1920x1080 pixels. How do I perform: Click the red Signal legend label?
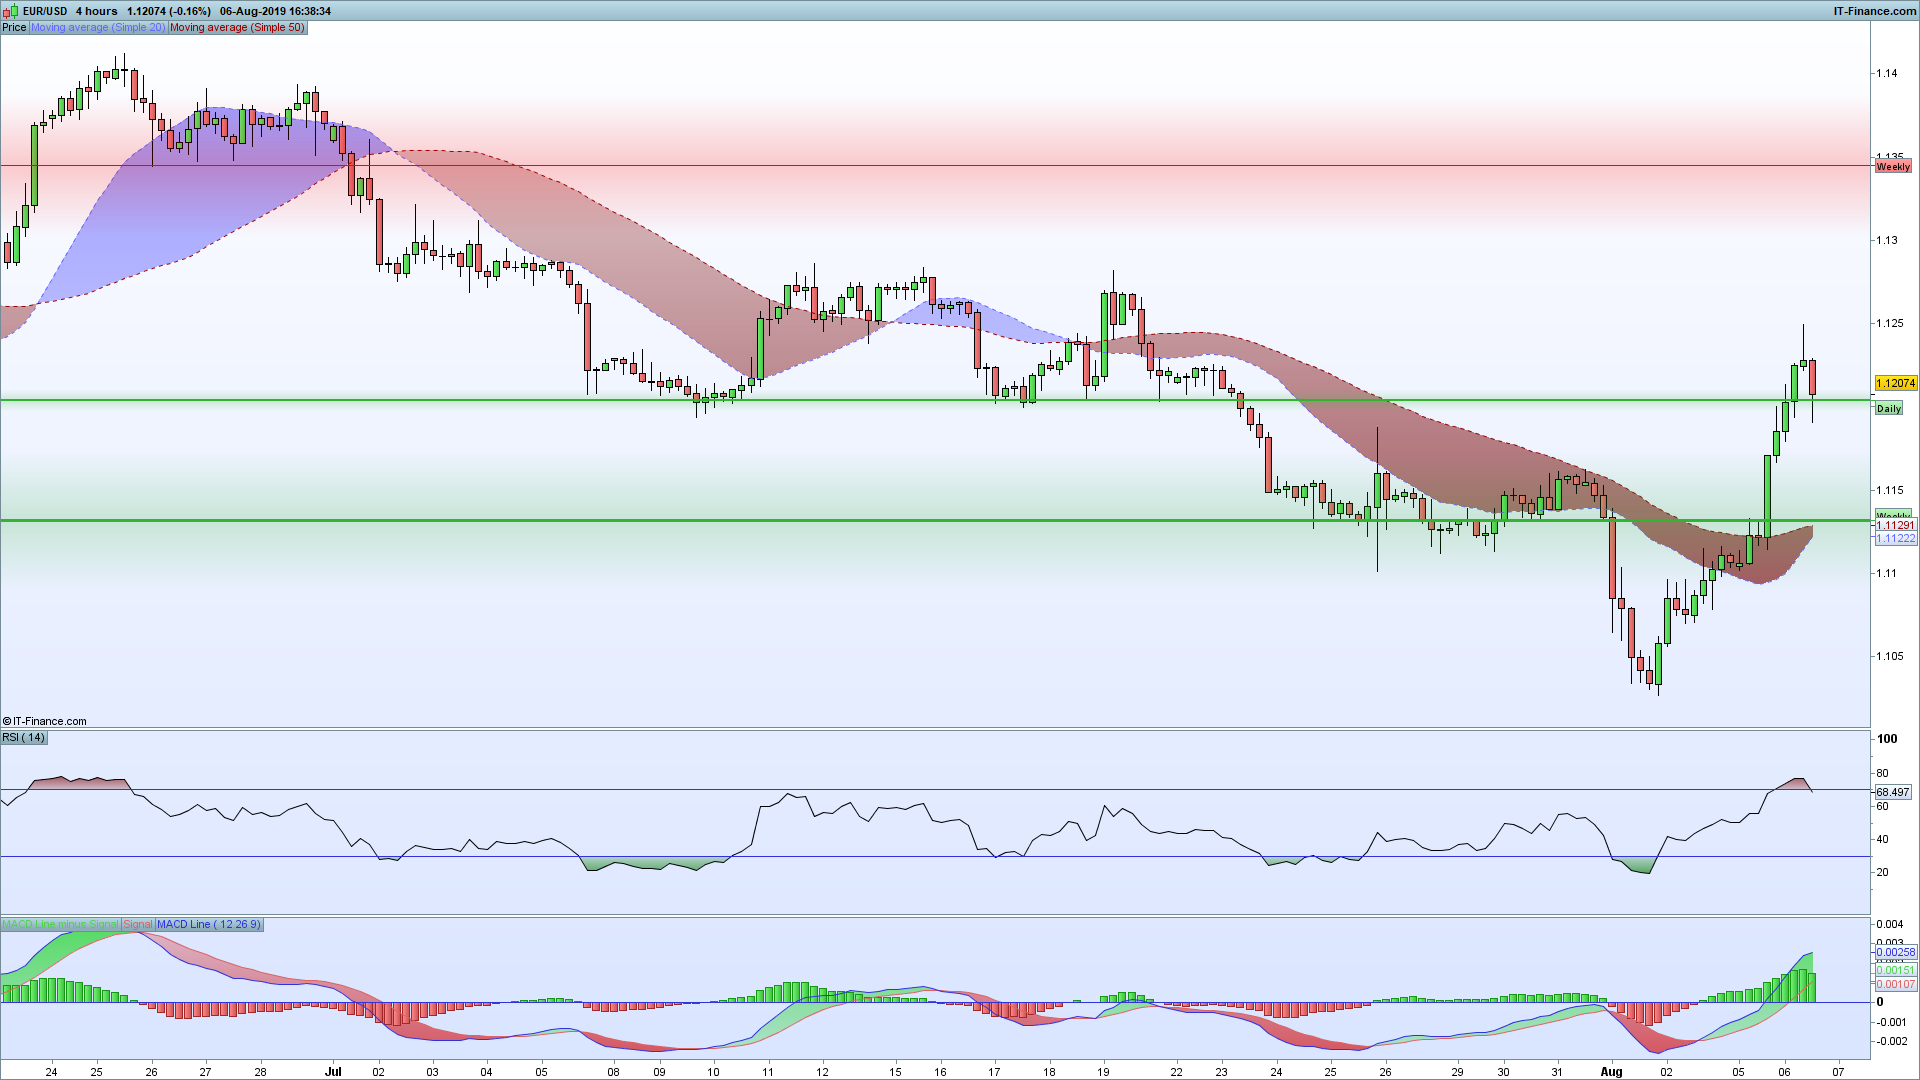[138, 924]
